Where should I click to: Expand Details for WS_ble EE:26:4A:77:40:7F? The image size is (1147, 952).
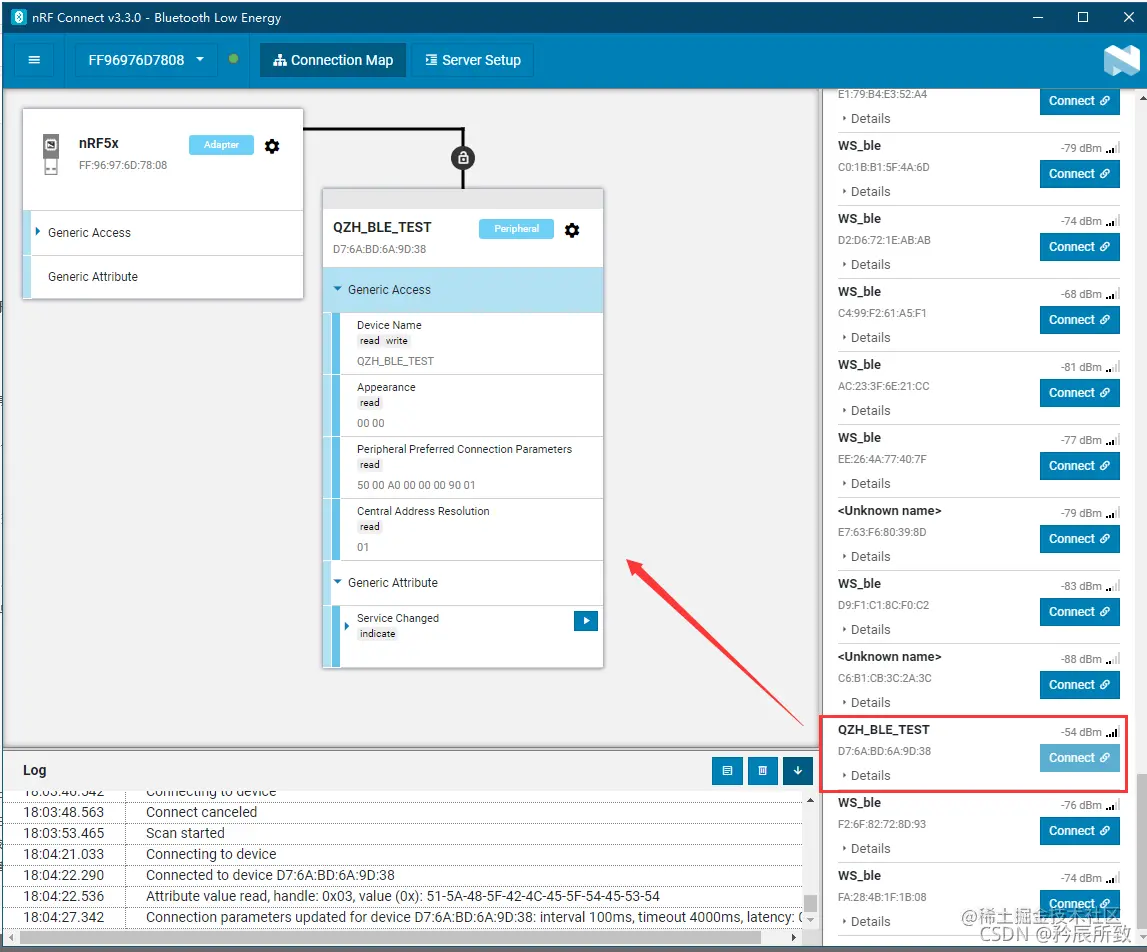(x=867, y=484)
